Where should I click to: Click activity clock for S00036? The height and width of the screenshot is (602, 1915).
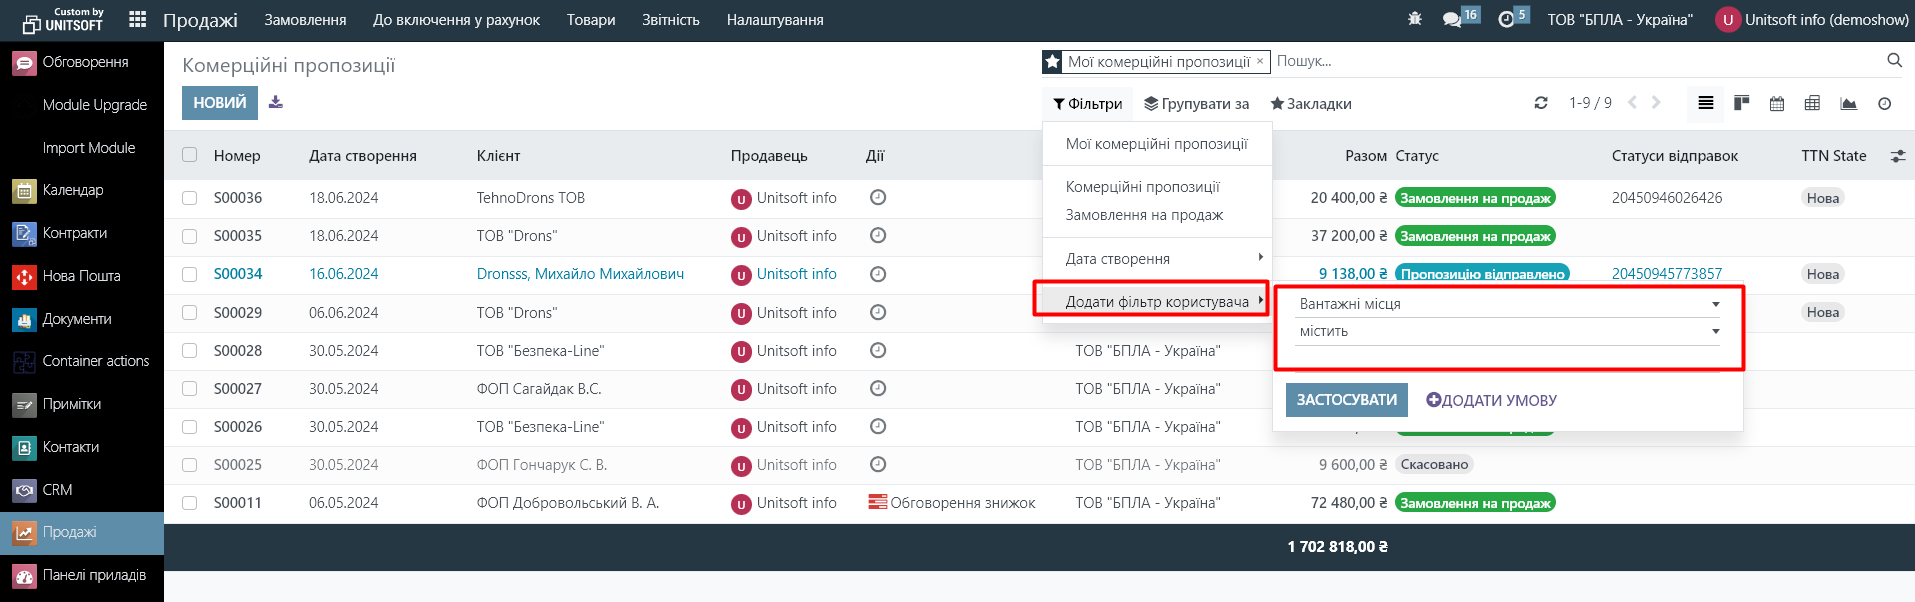(x=878, y=198)
